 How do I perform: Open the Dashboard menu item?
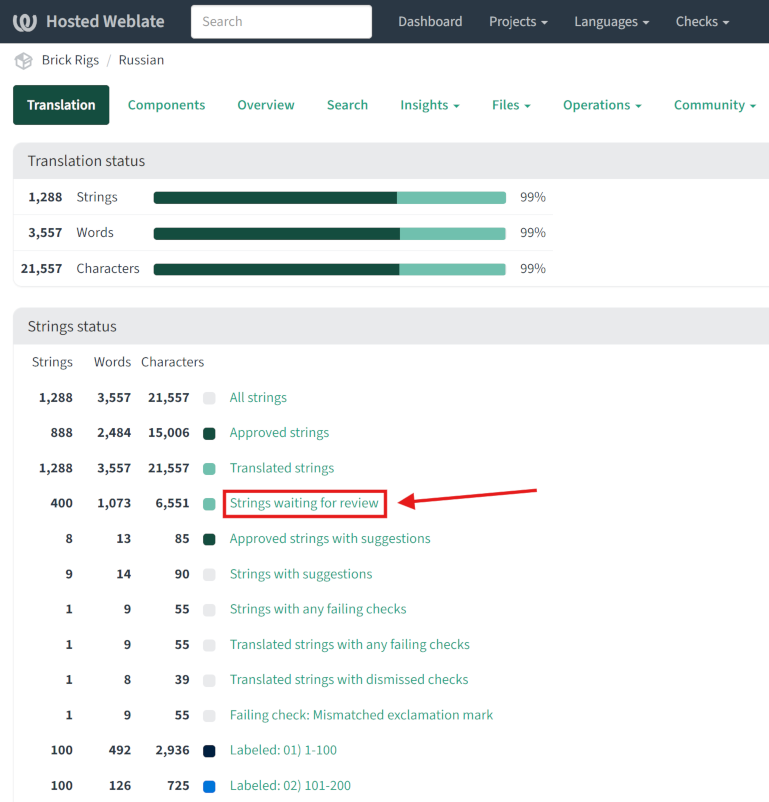tap(430, 21)
